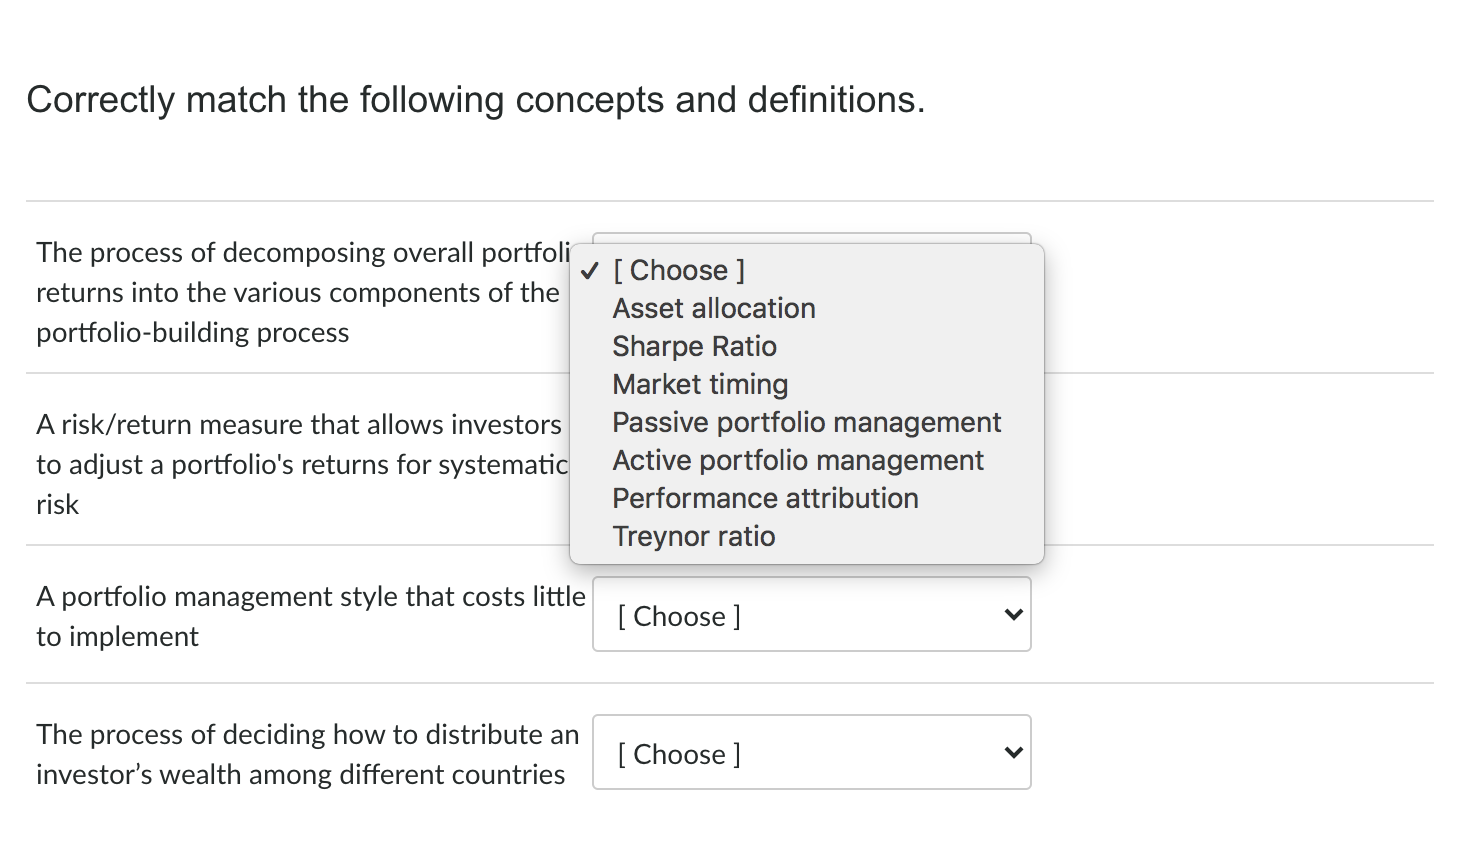Click the 'decomposing overall portfolio returns' prompt

[300, 253]
